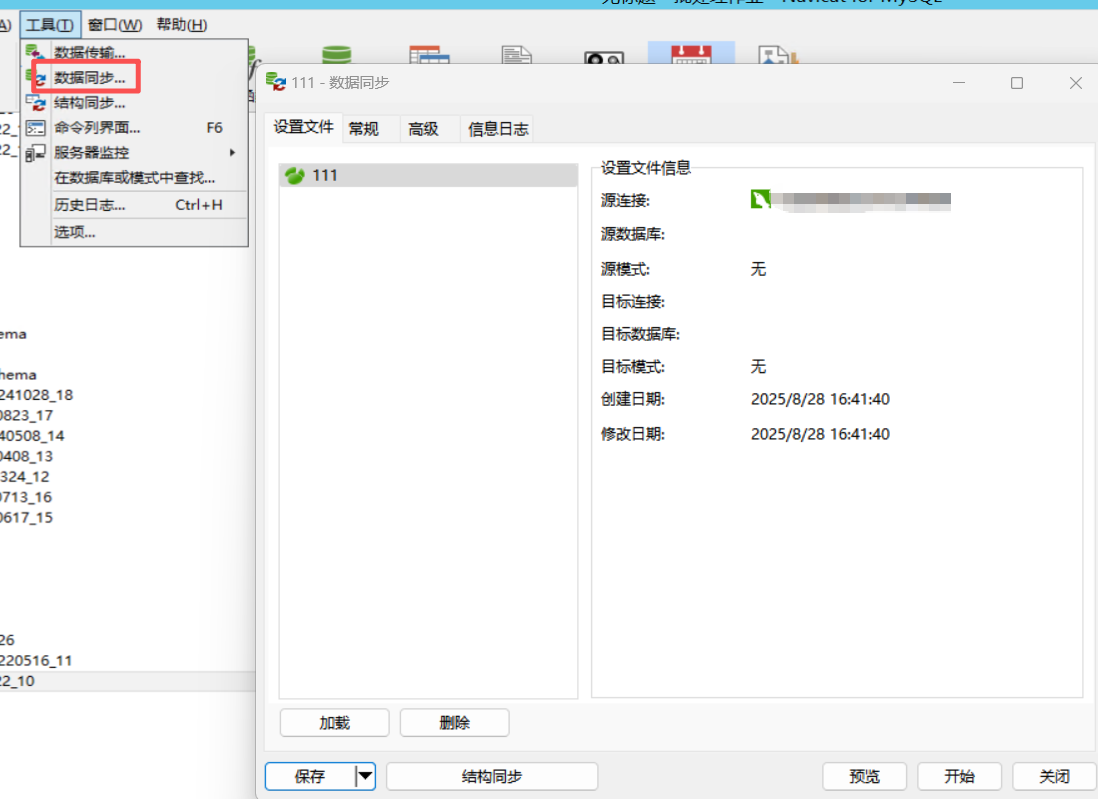The width and height of the screenshot is (1098, 799).
Task: Click the red calendar schedule toolbar icon
Action: [691, 53]
